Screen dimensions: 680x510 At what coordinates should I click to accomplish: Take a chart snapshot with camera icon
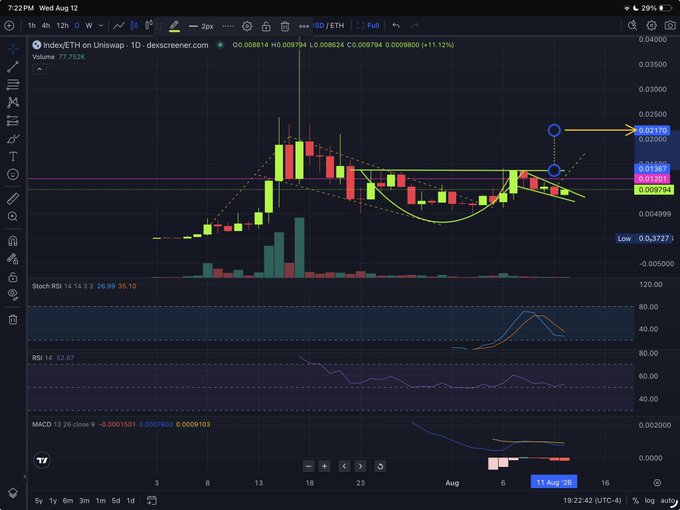pyautogui.click(x=670, y=26)
